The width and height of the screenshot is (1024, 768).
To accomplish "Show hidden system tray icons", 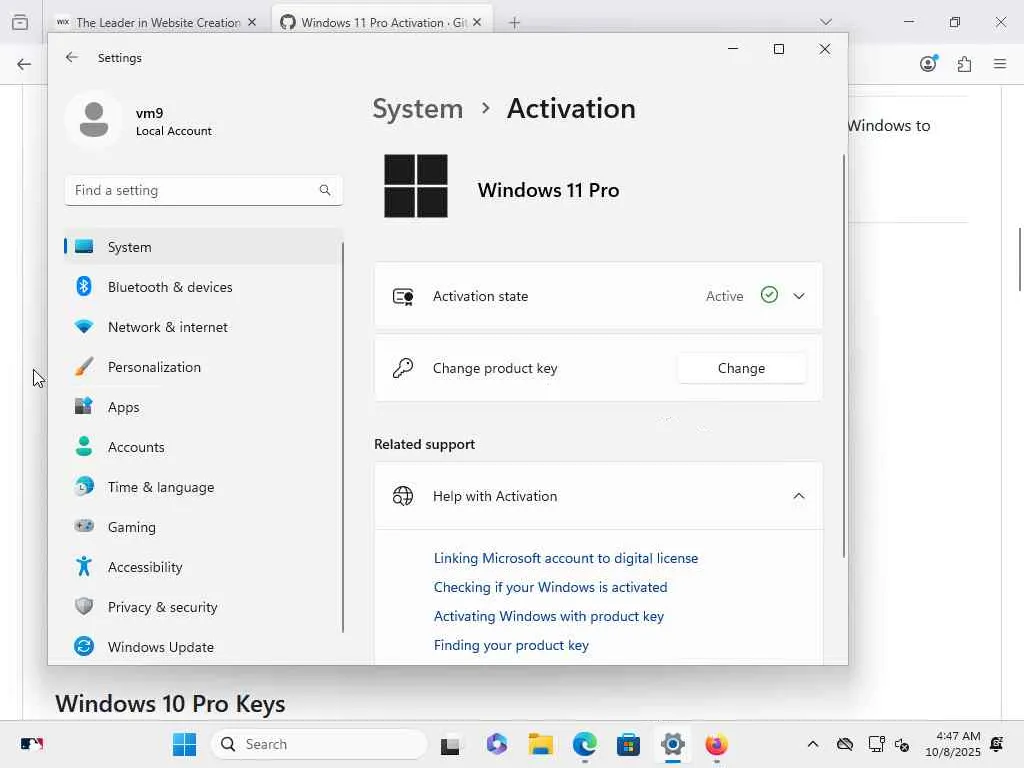I will tap(812, 744).
